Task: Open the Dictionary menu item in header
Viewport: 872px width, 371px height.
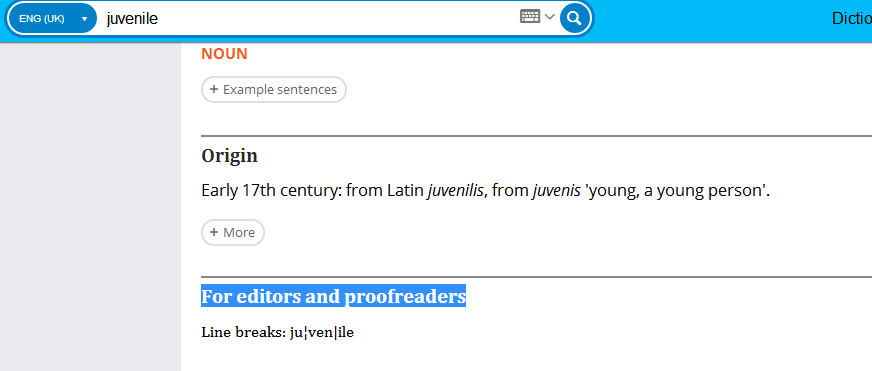Action: (x=851, y=19)
